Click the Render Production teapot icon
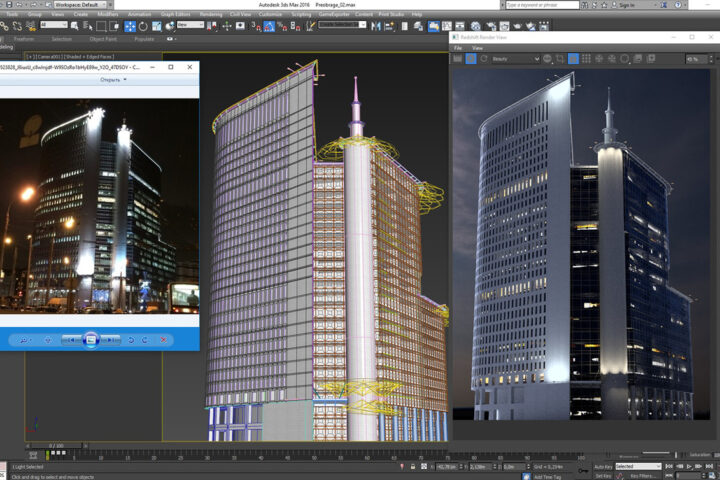Screen dimensions: 720x480 518,27
